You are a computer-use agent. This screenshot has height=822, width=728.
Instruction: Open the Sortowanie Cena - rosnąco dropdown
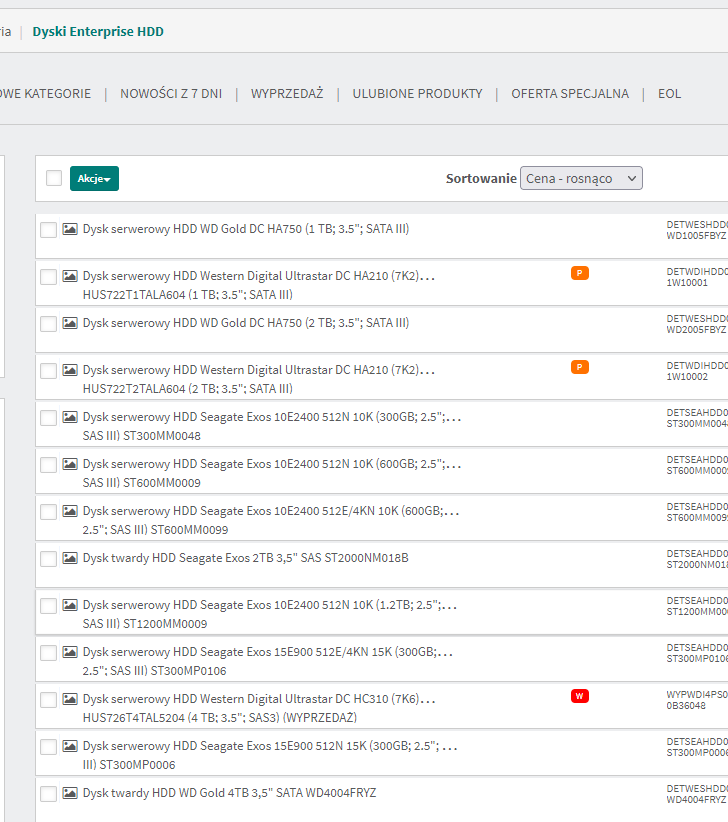pyautogui.click(x=581, y=178)
